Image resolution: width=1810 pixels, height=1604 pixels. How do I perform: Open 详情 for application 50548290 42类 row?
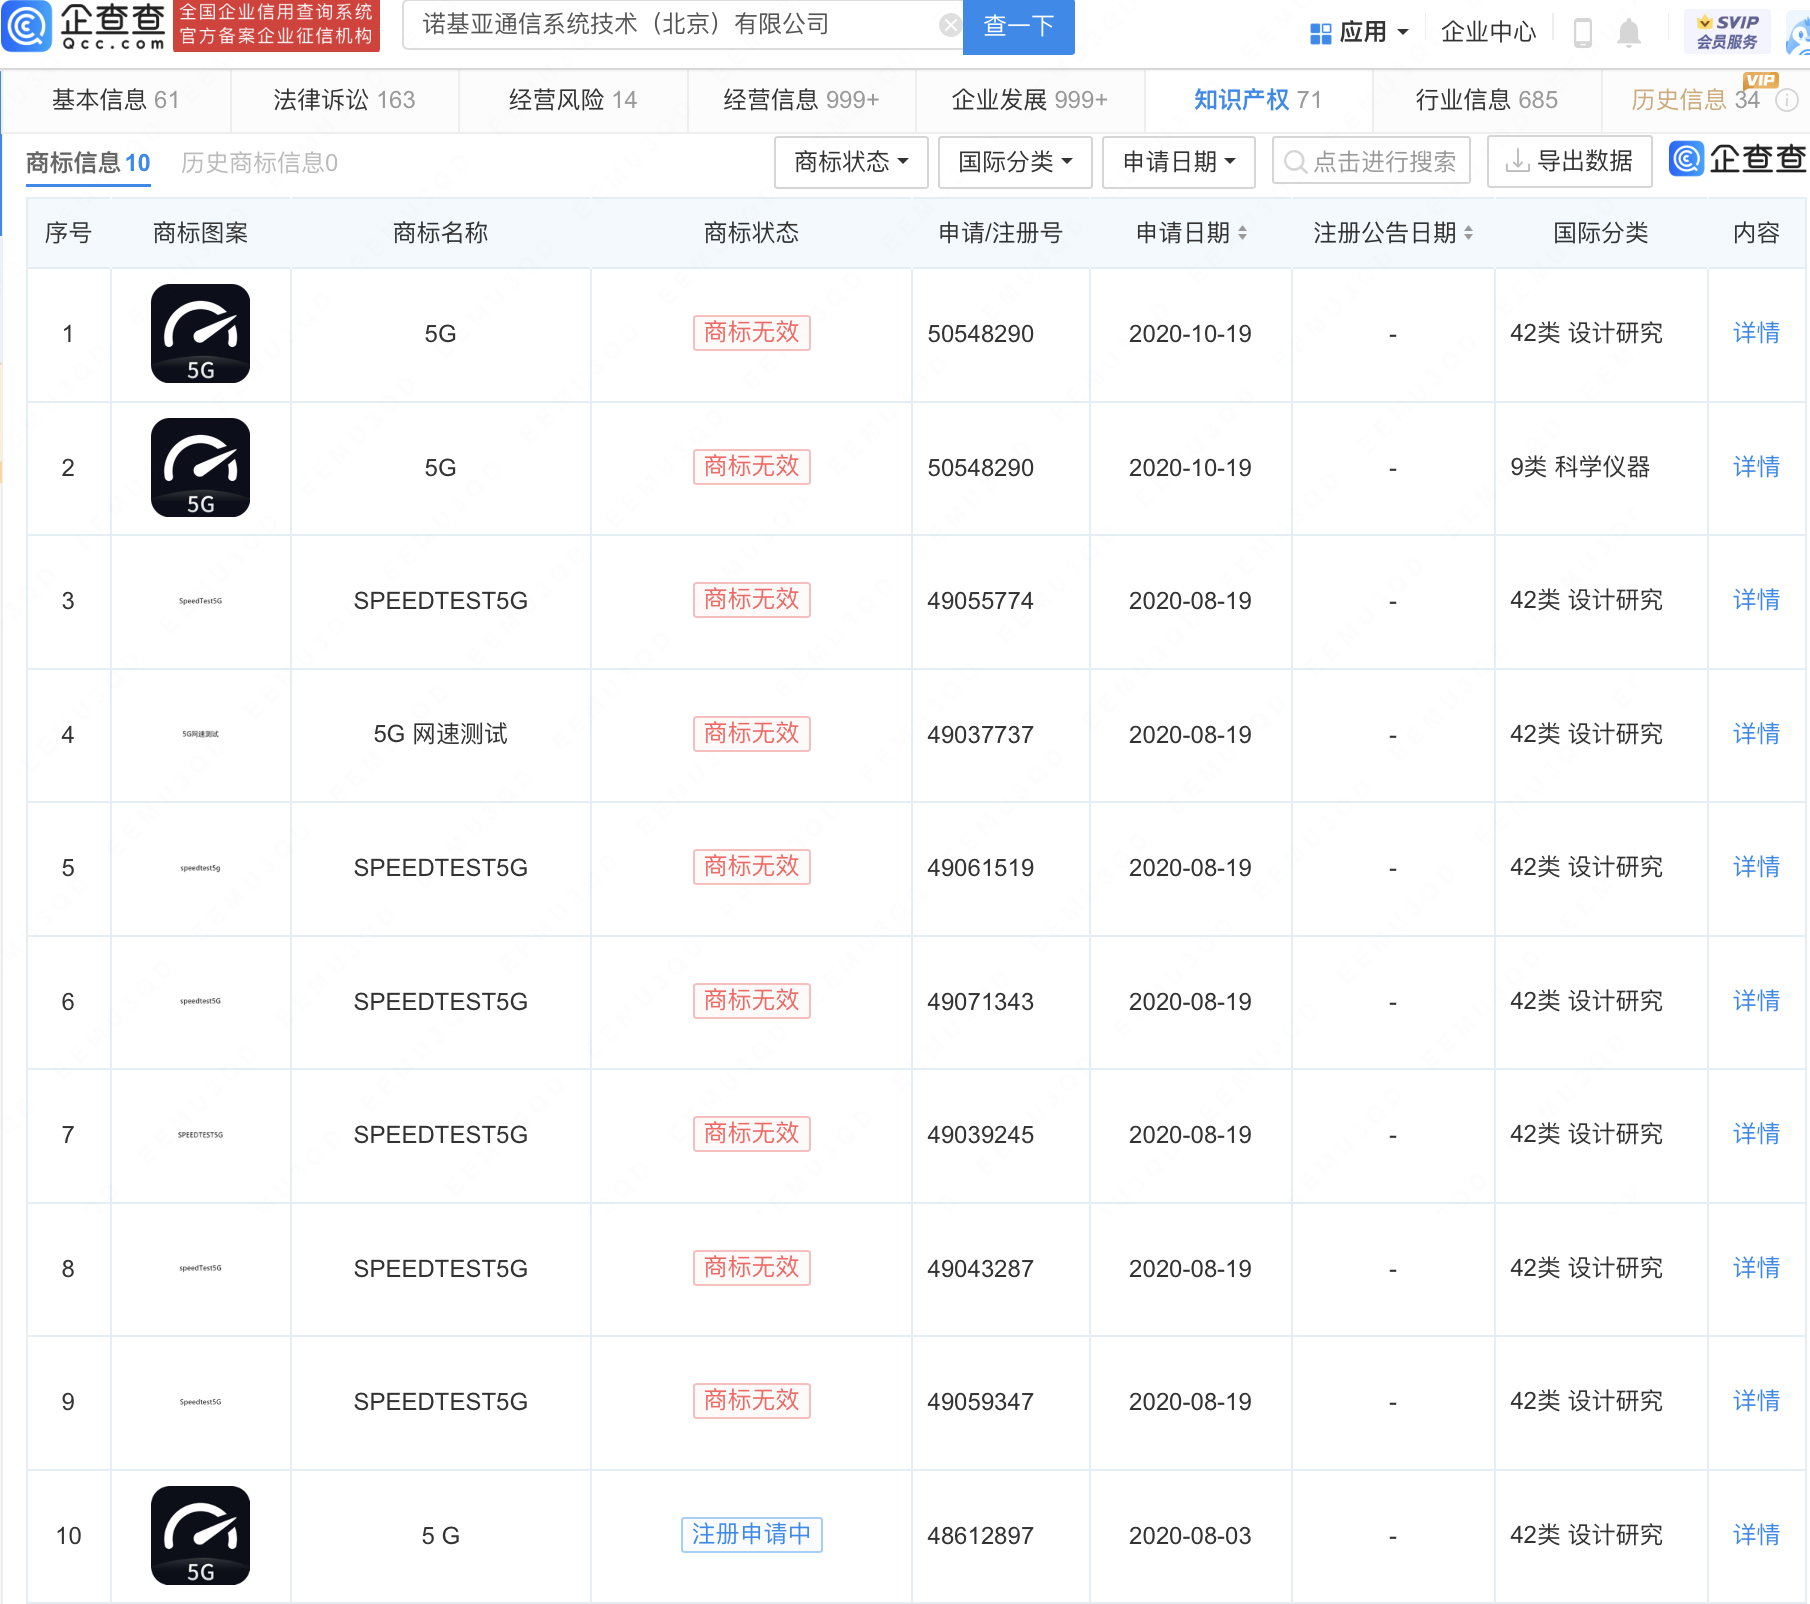click(1756, 333)
